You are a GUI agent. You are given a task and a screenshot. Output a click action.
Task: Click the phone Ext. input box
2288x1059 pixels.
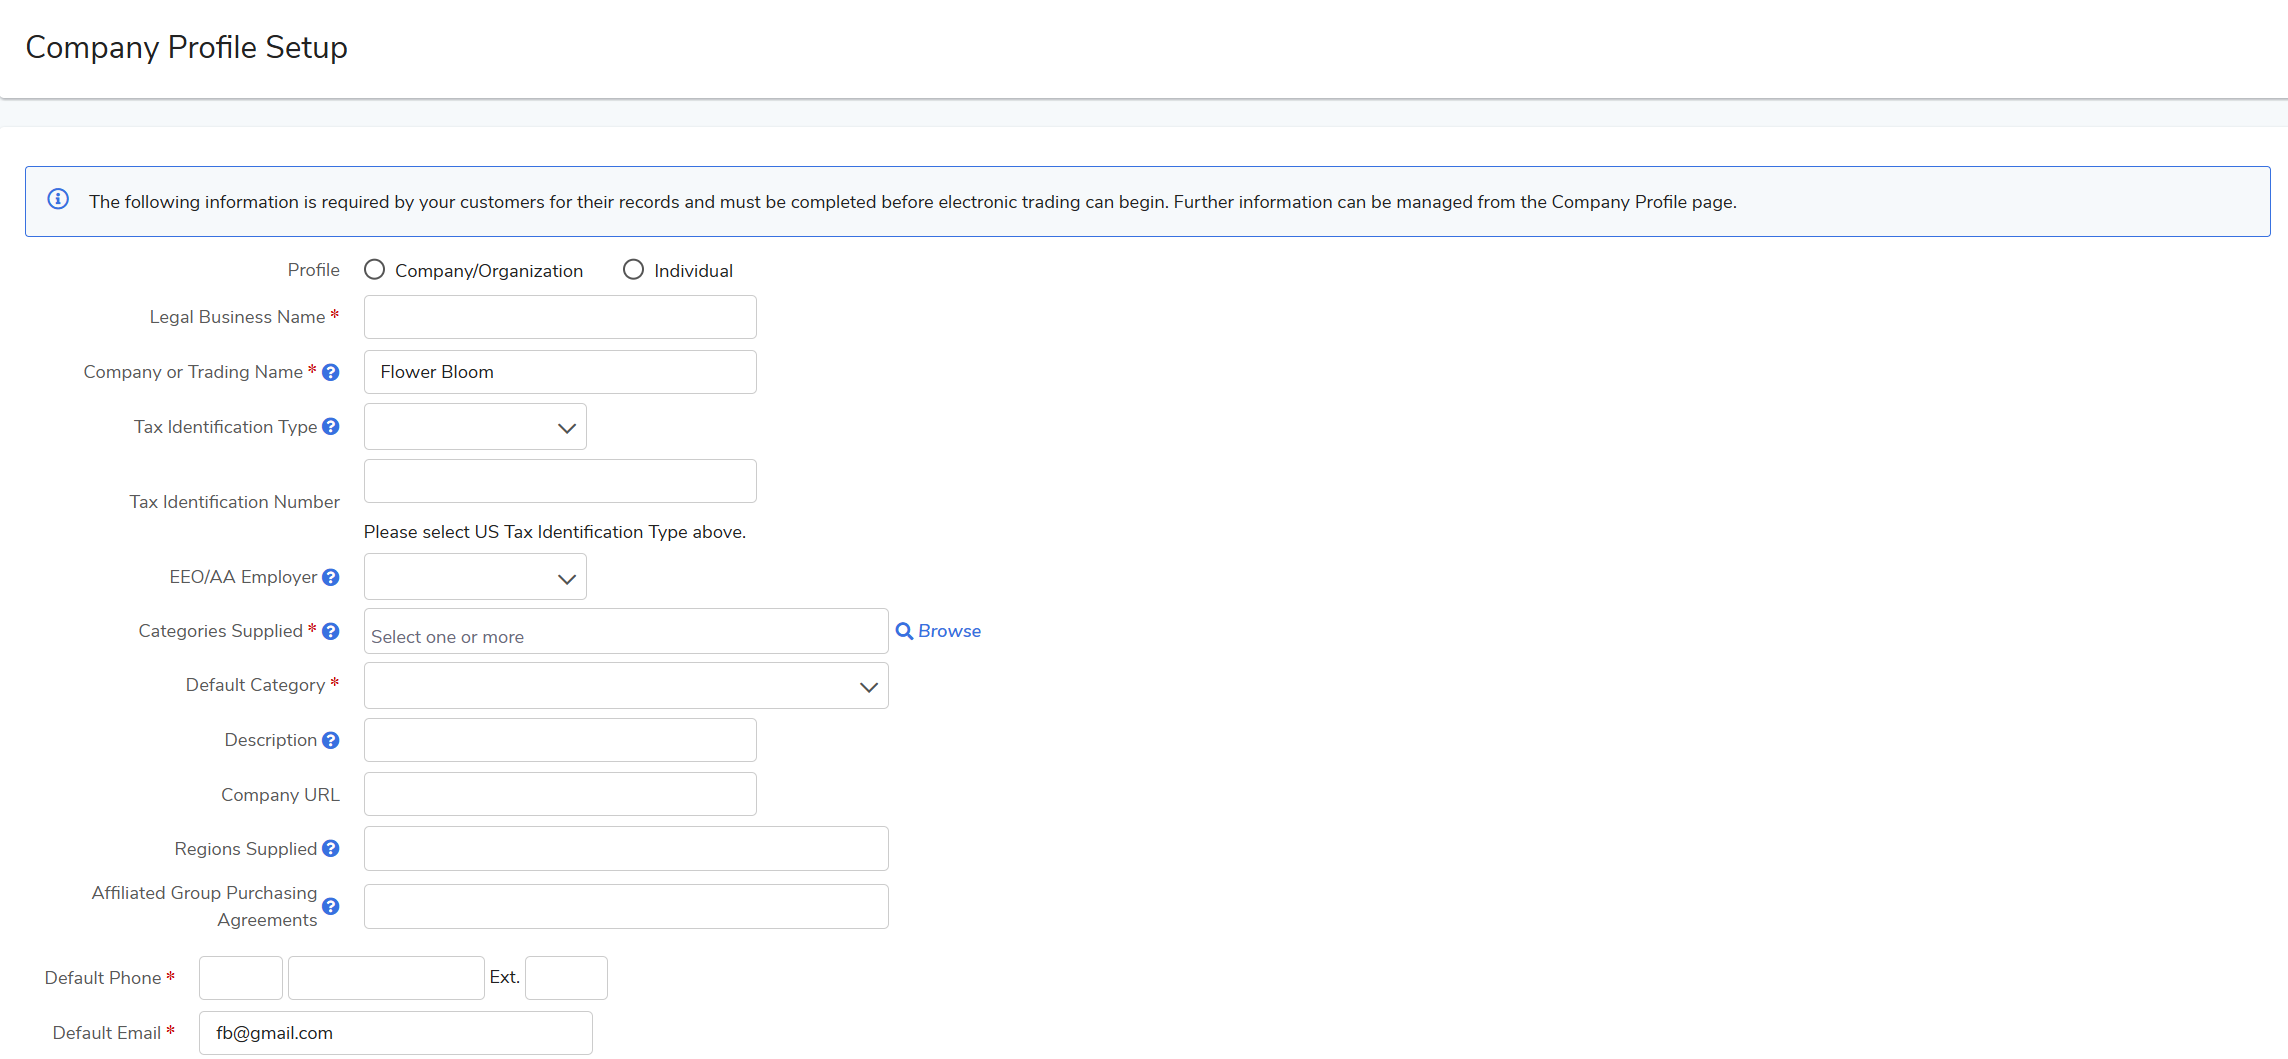[566, 978]
